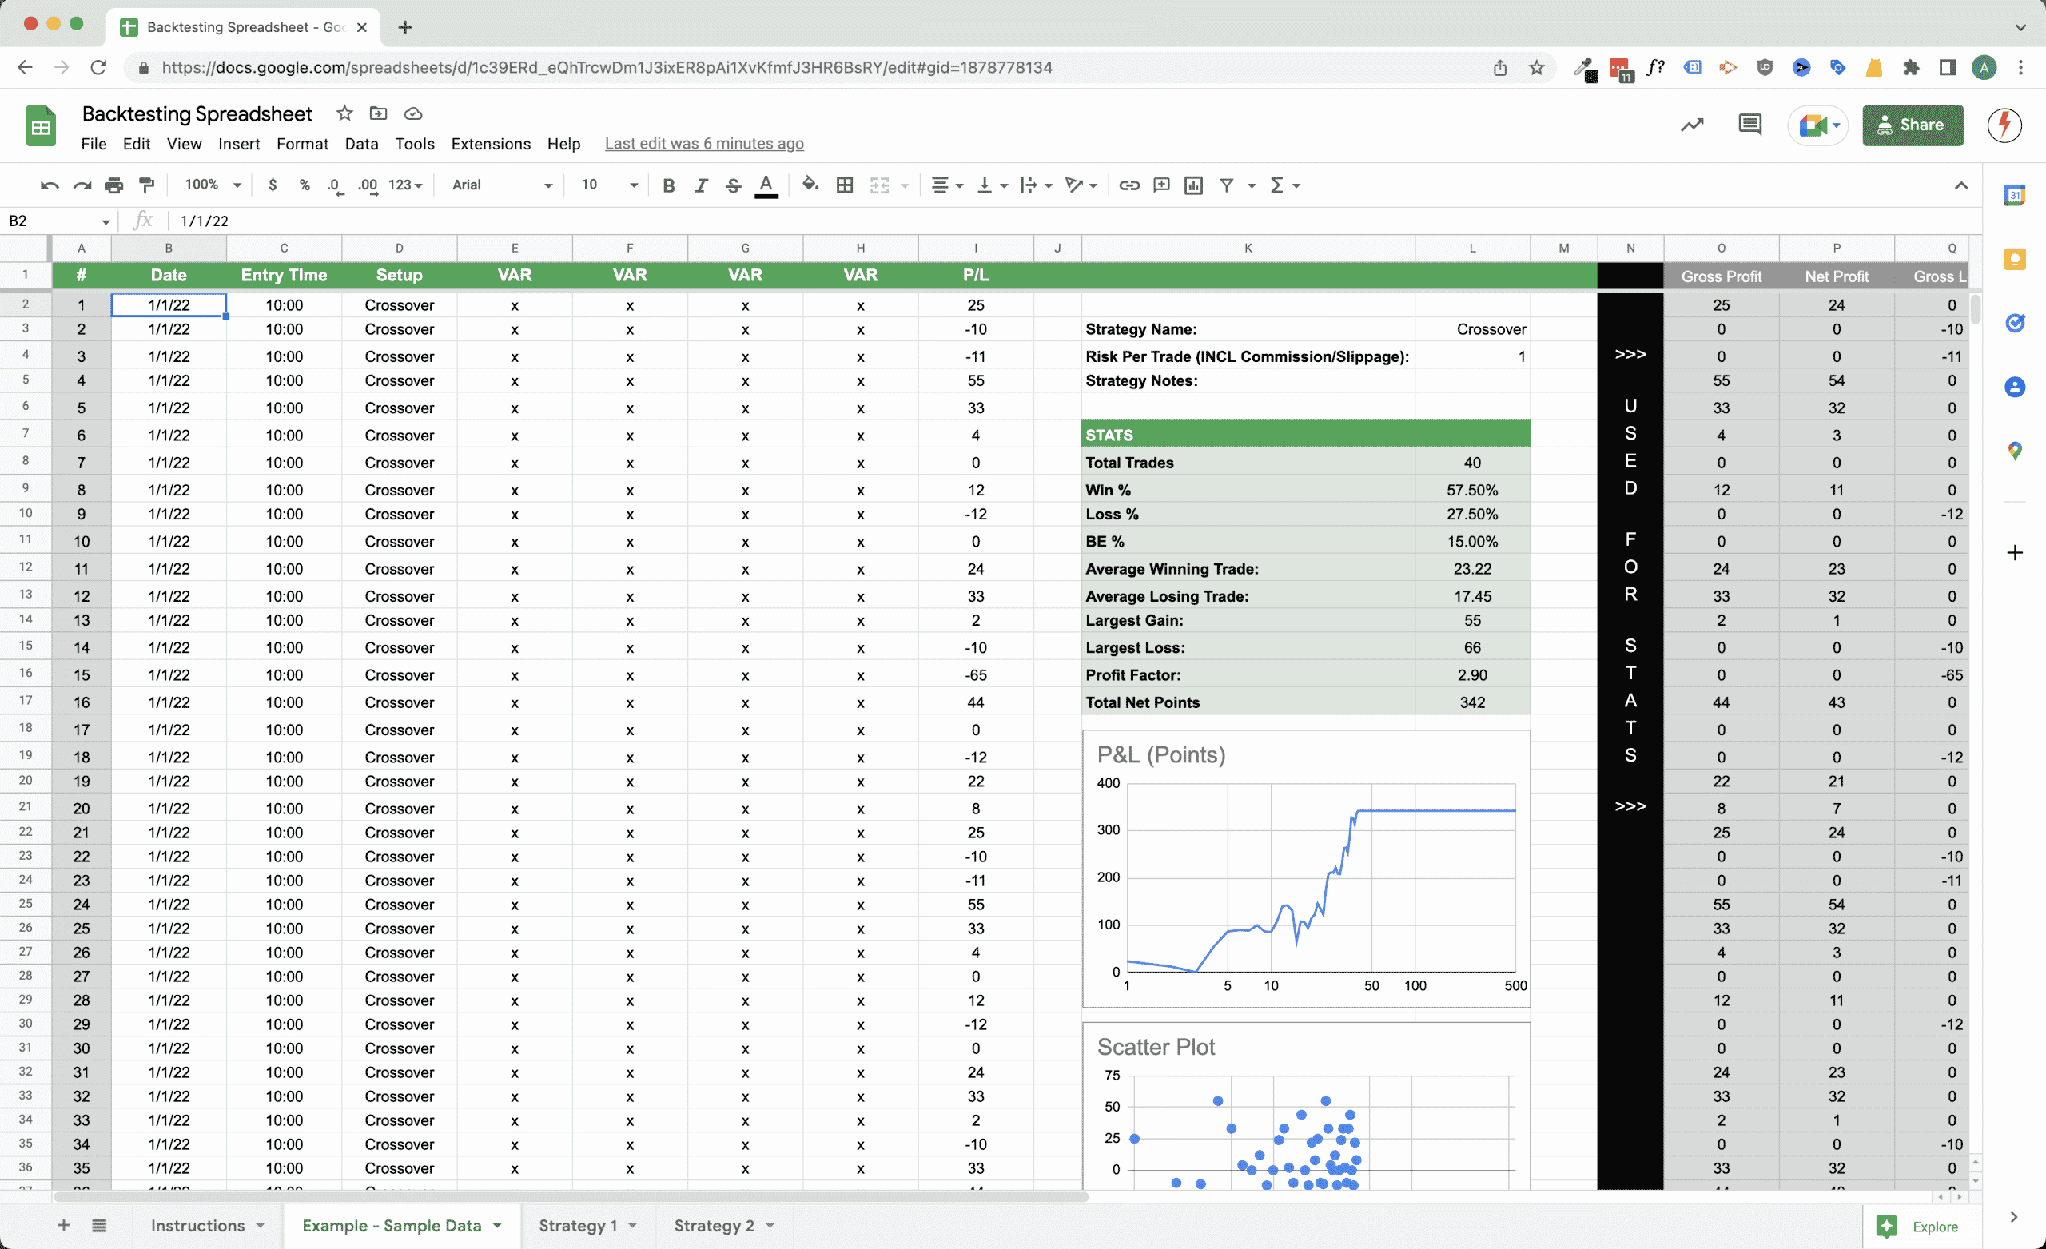Screen dimensions: 2046x1249
Task: Open the text color picker
Action: click(x=766, y=185)
